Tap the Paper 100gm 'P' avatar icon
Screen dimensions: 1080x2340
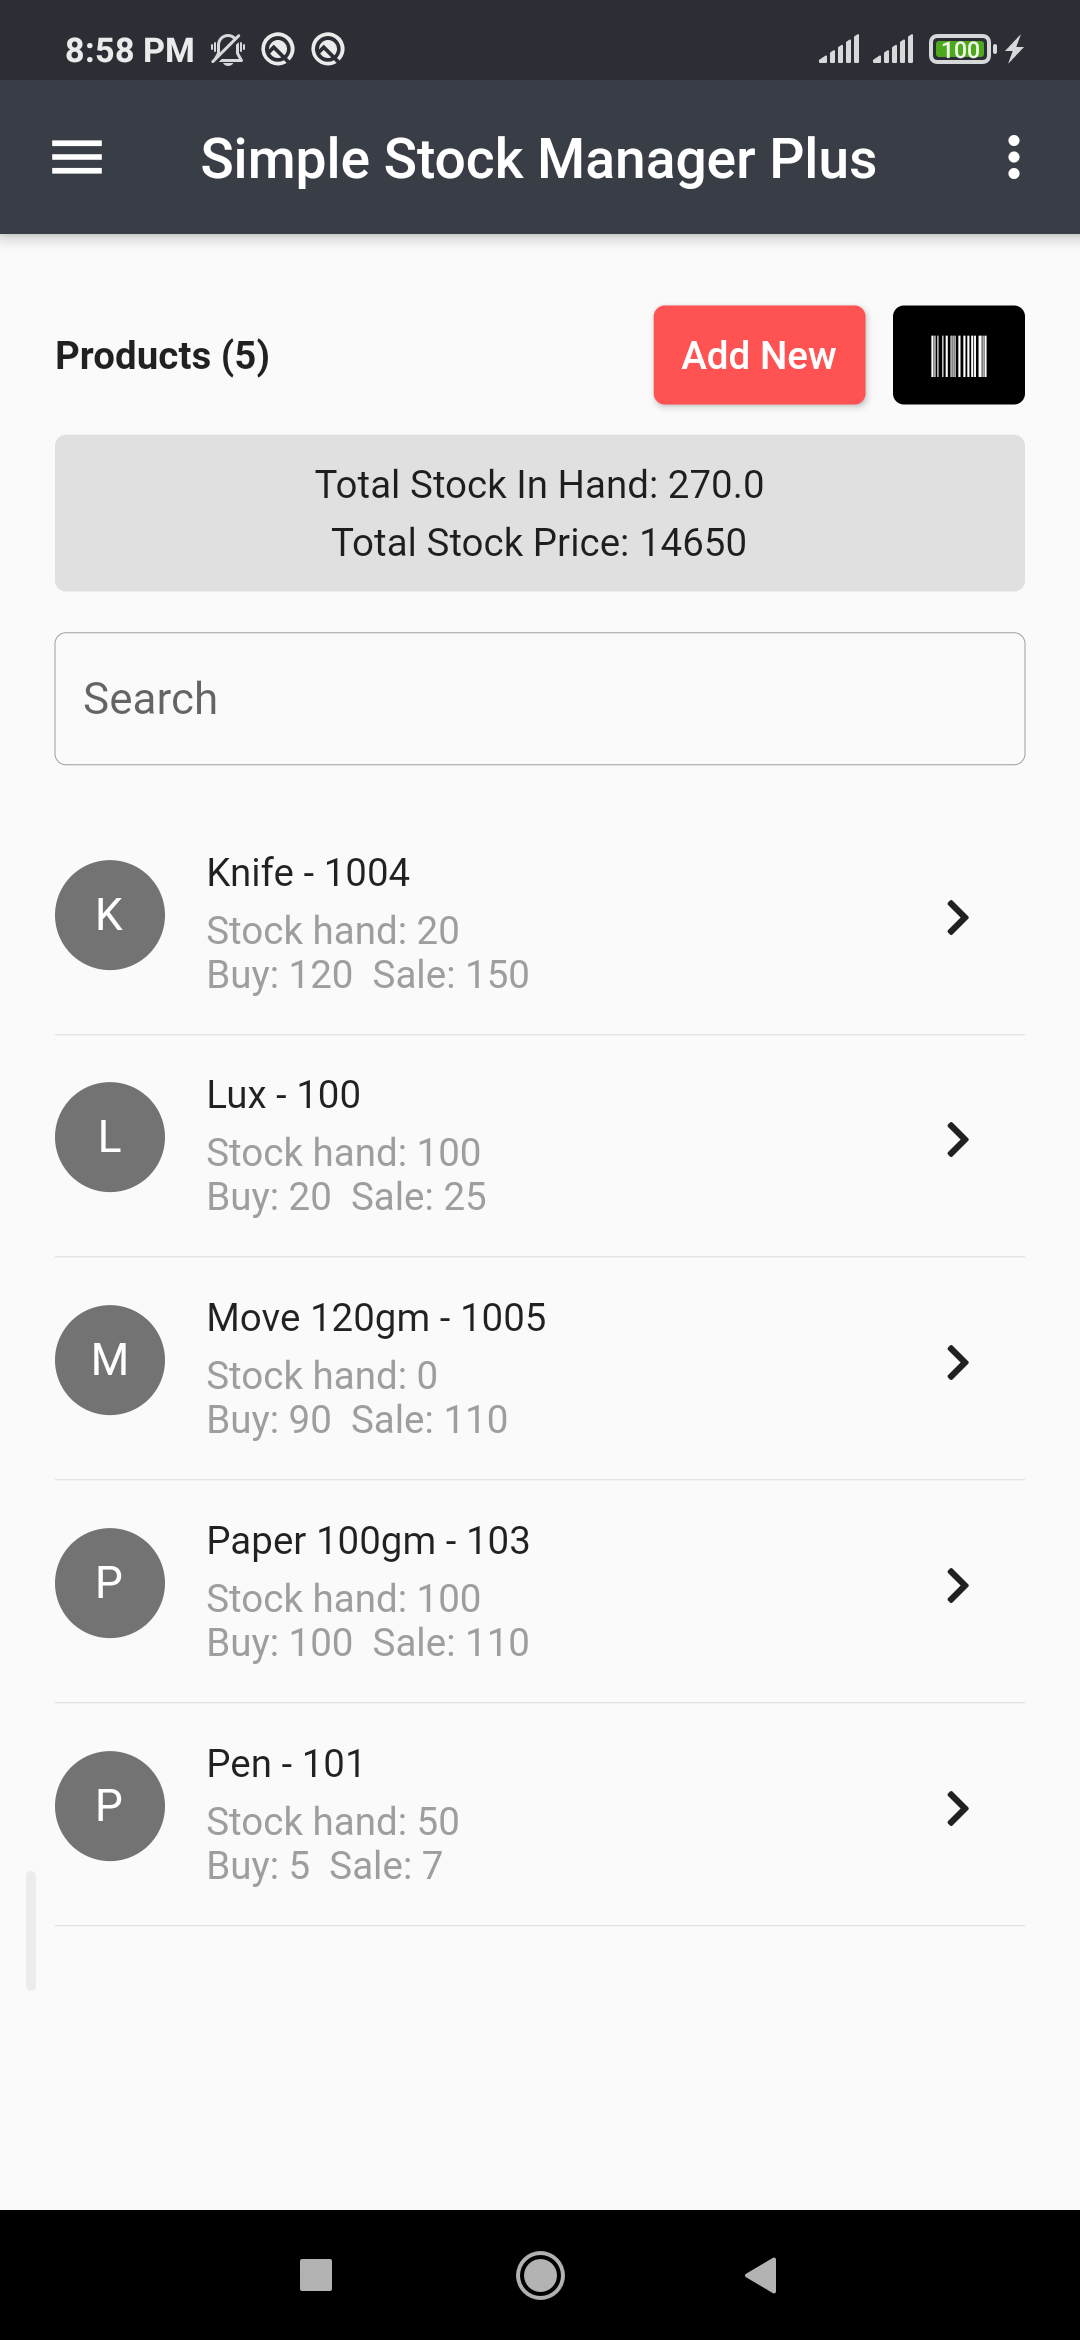pyautogui.click(x=110, y=1583)
